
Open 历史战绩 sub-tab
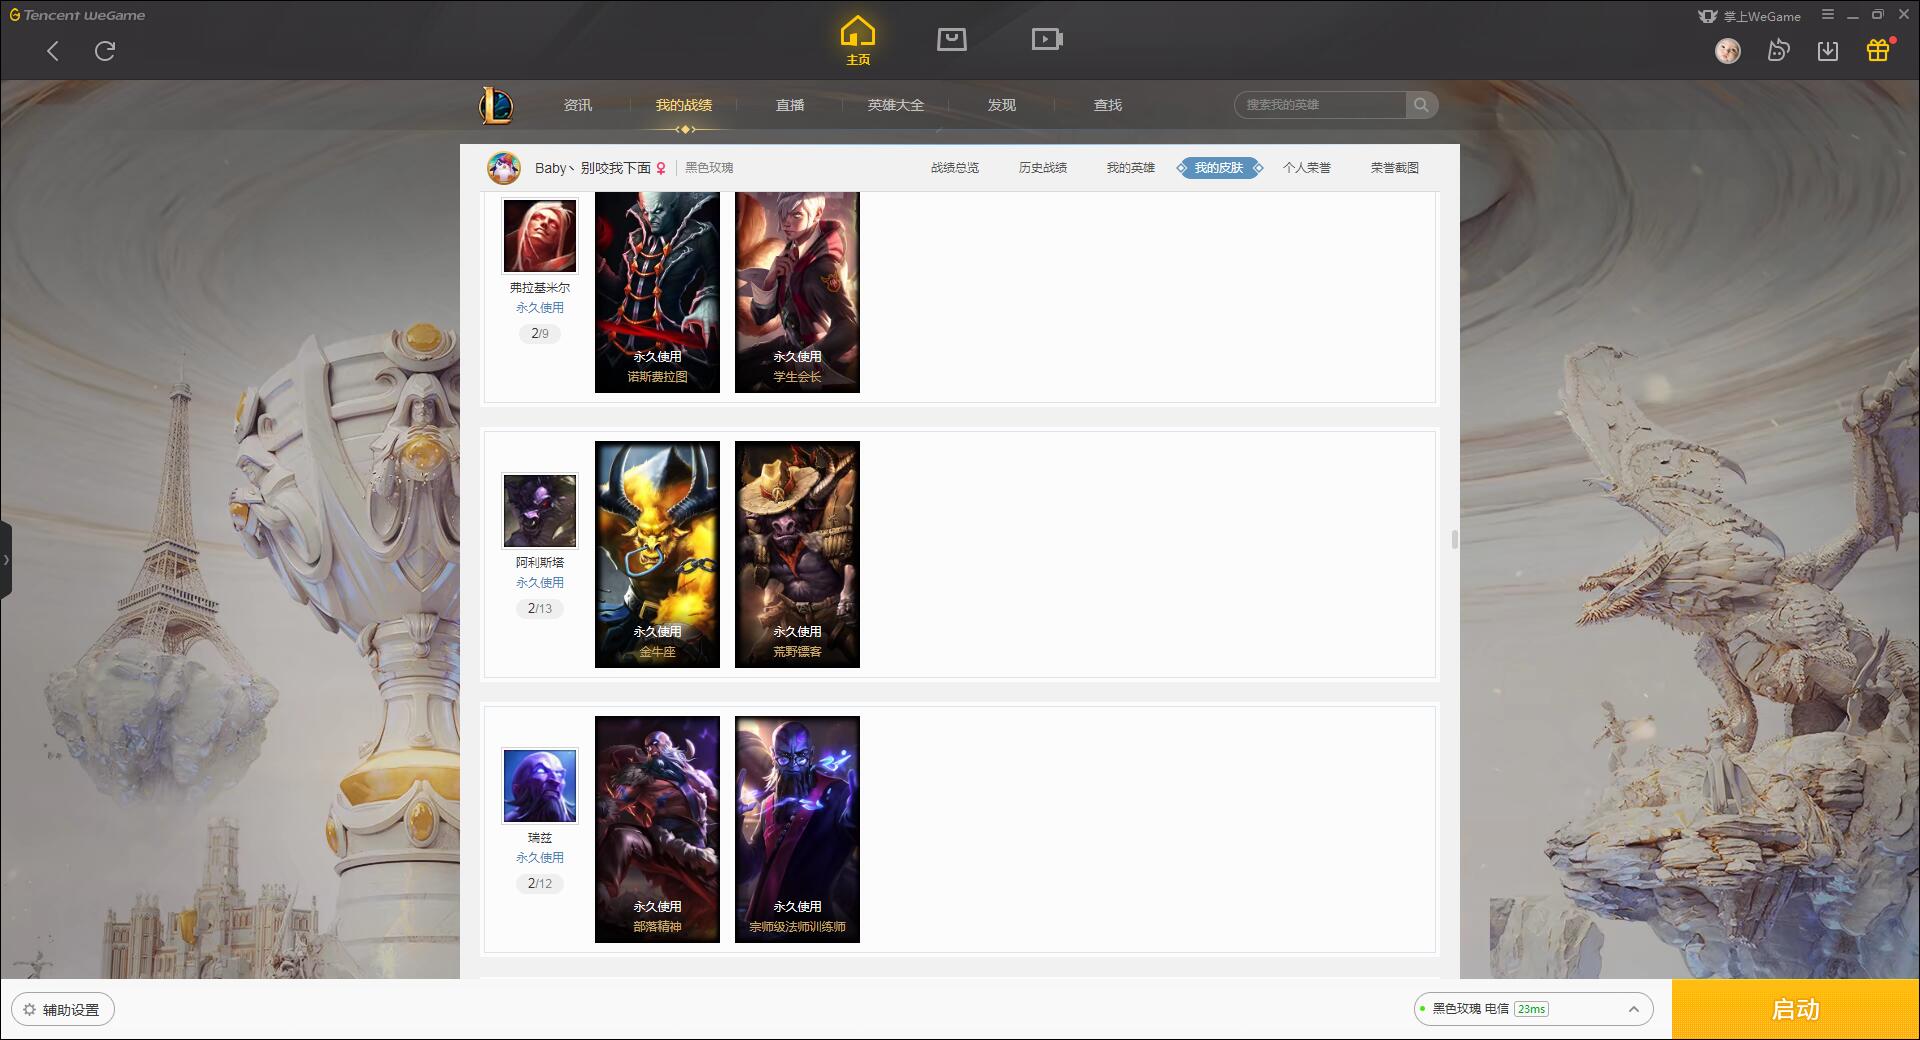coord(1043,168)
